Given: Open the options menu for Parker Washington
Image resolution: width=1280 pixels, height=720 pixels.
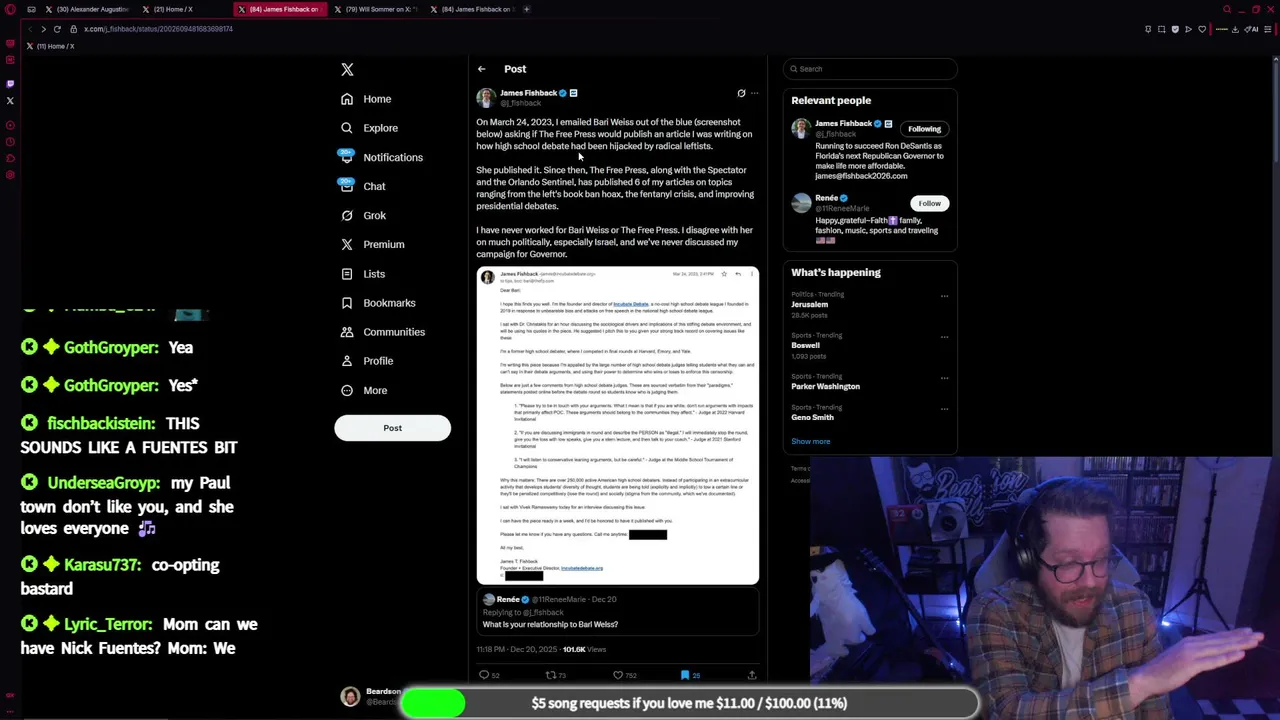Looking at the screenshot, I should (944, 378).
